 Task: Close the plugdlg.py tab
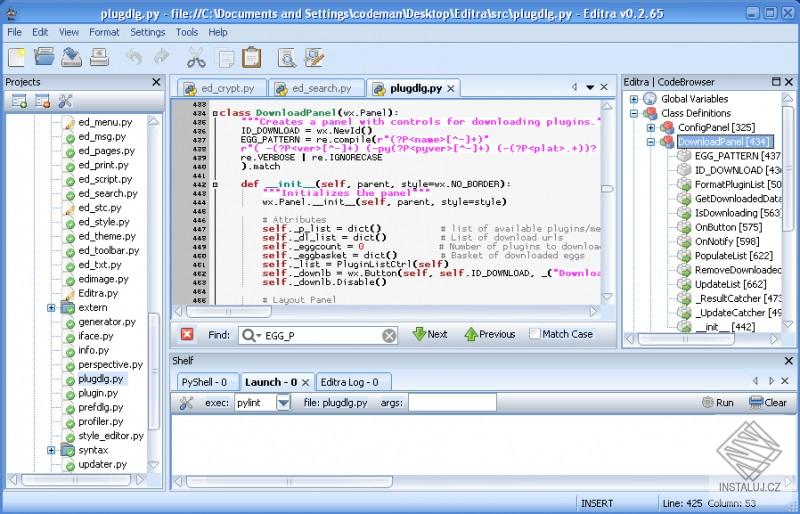pos(451,88)
